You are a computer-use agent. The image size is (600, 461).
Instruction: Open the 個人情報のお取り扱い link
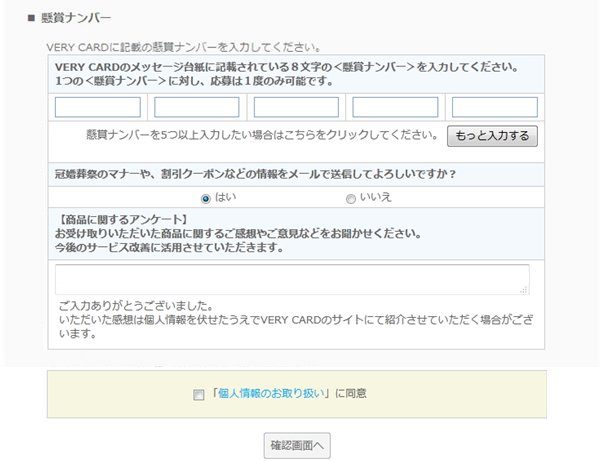pos(271,393)
